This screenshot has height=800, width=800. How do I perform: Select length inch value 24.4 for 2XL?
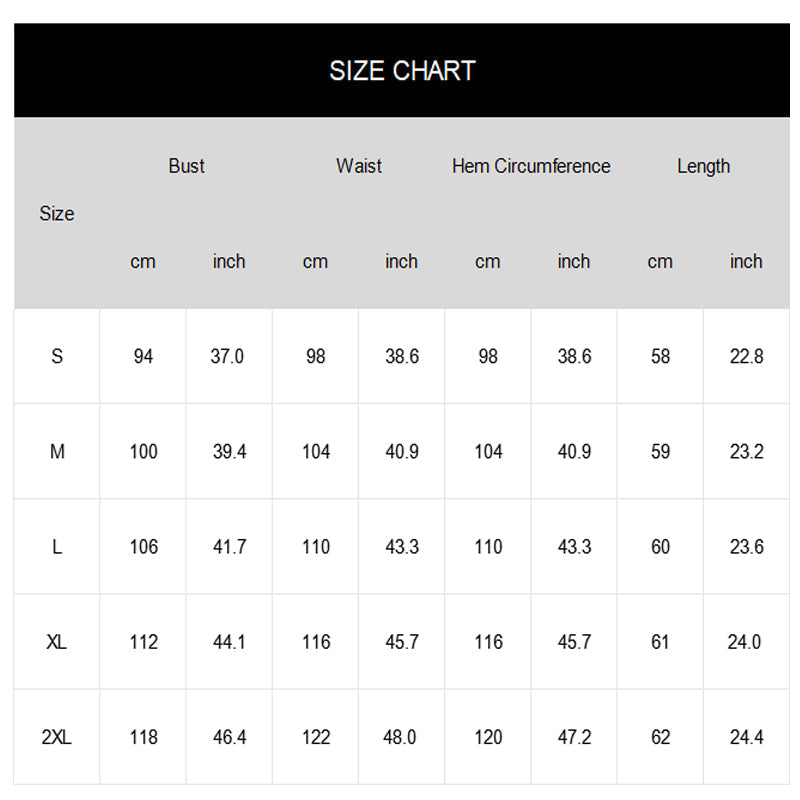(x=746, y=737)
